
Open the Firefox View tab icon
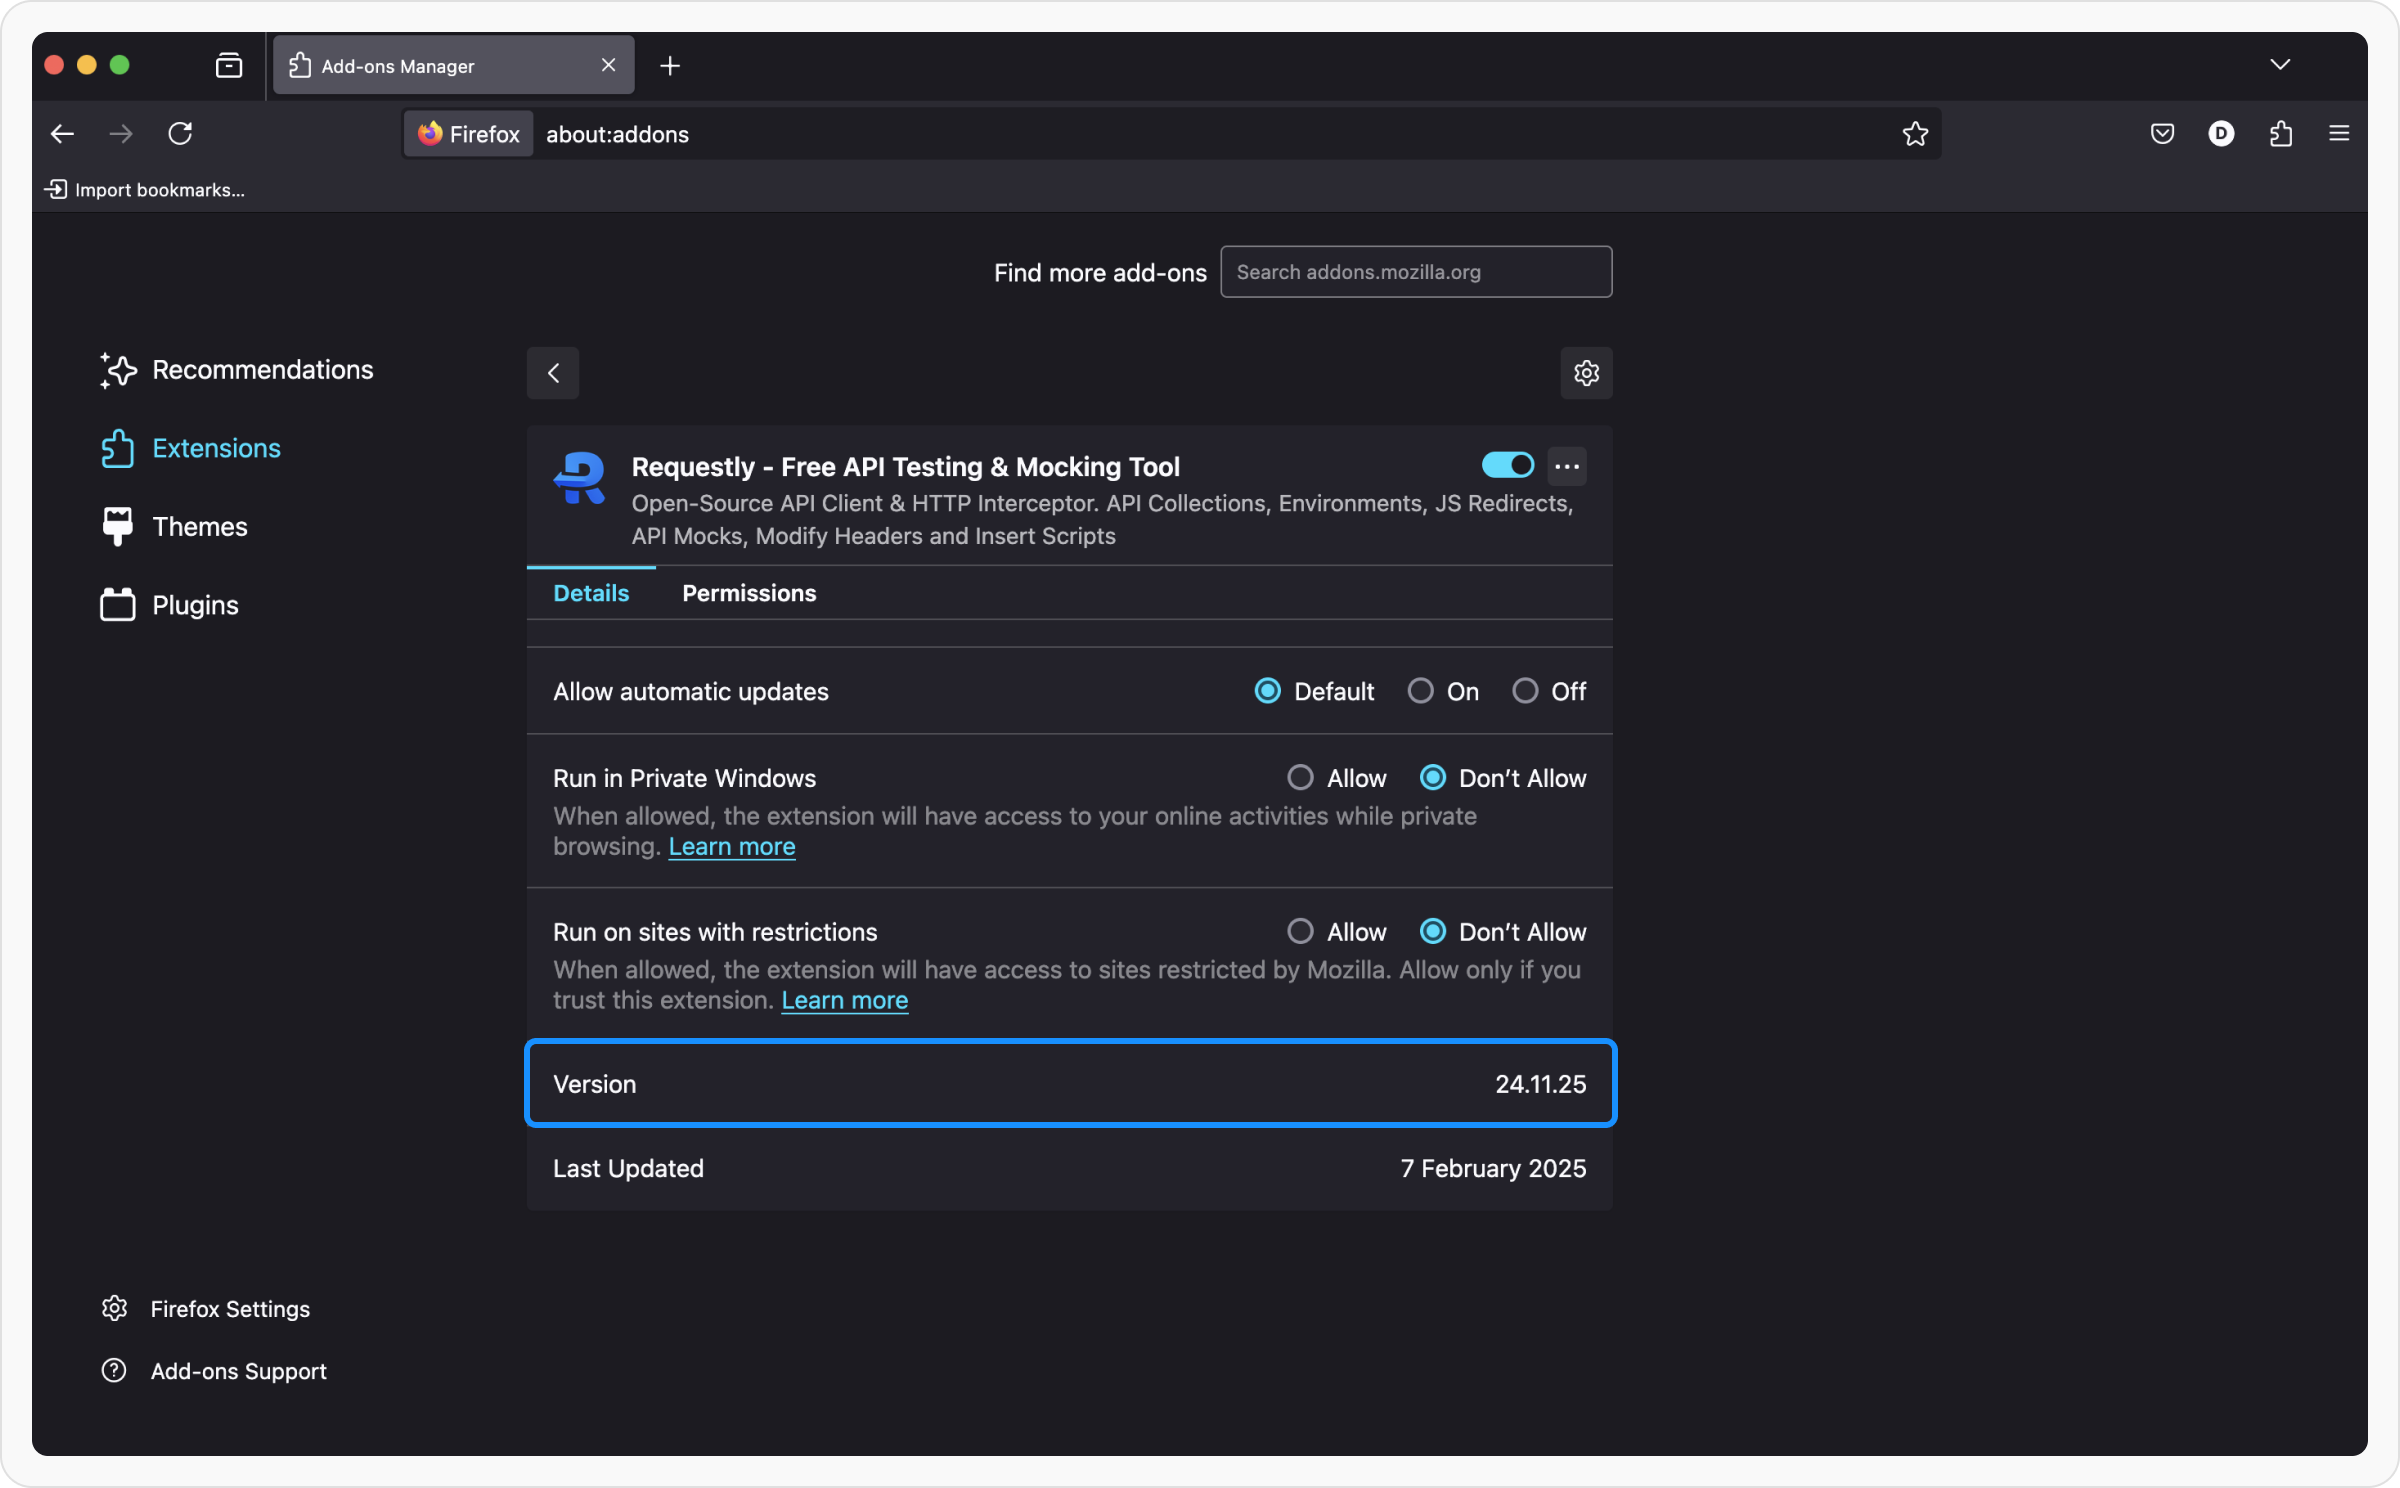229,66
